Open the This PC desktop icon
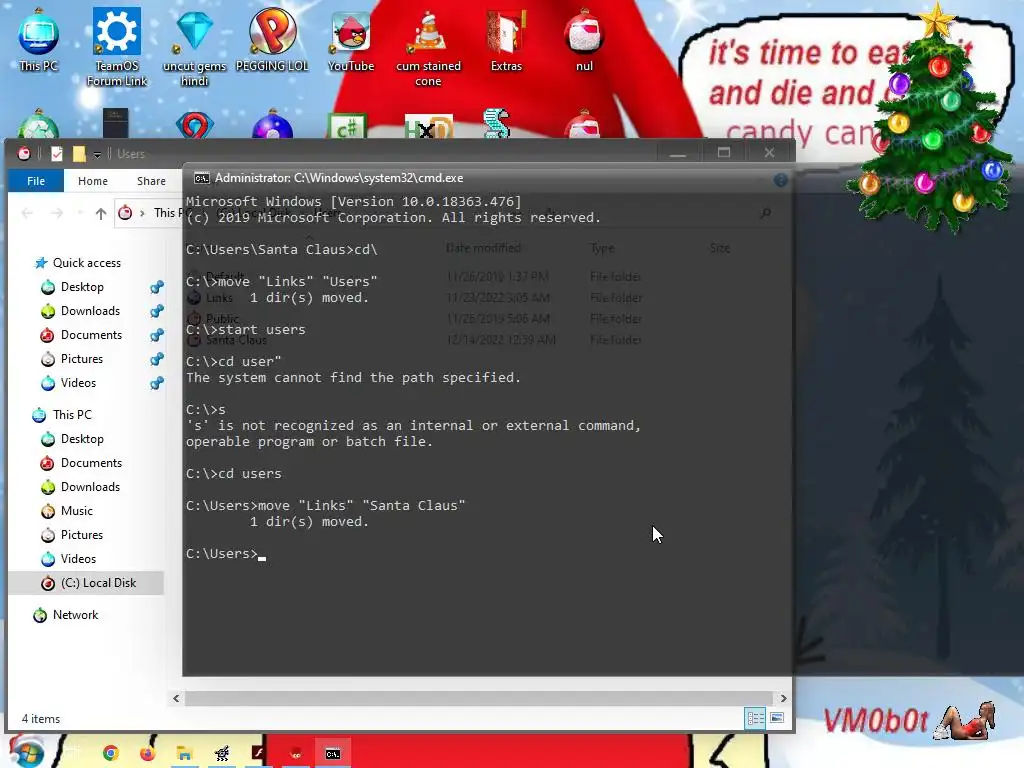Image resolution: width=1024 pixels, height=768 pixels. [39, 39]
